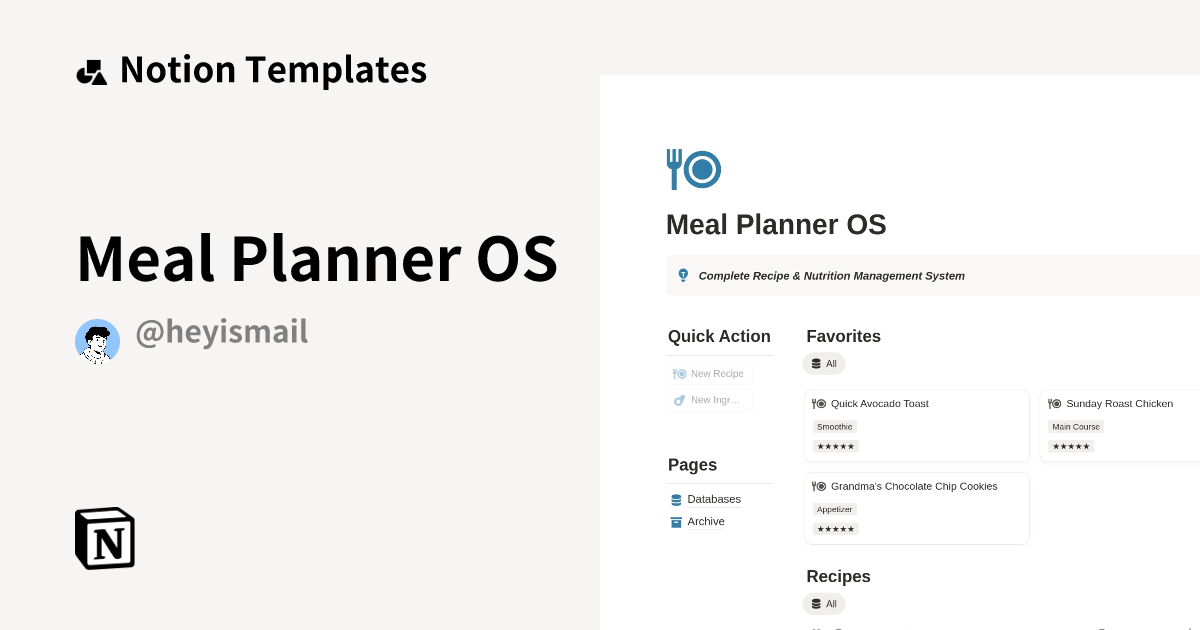This screenshot has width=1200, height=630.
Task: Toggle the All filter under Favorites
Action: [x=824, y=363]
